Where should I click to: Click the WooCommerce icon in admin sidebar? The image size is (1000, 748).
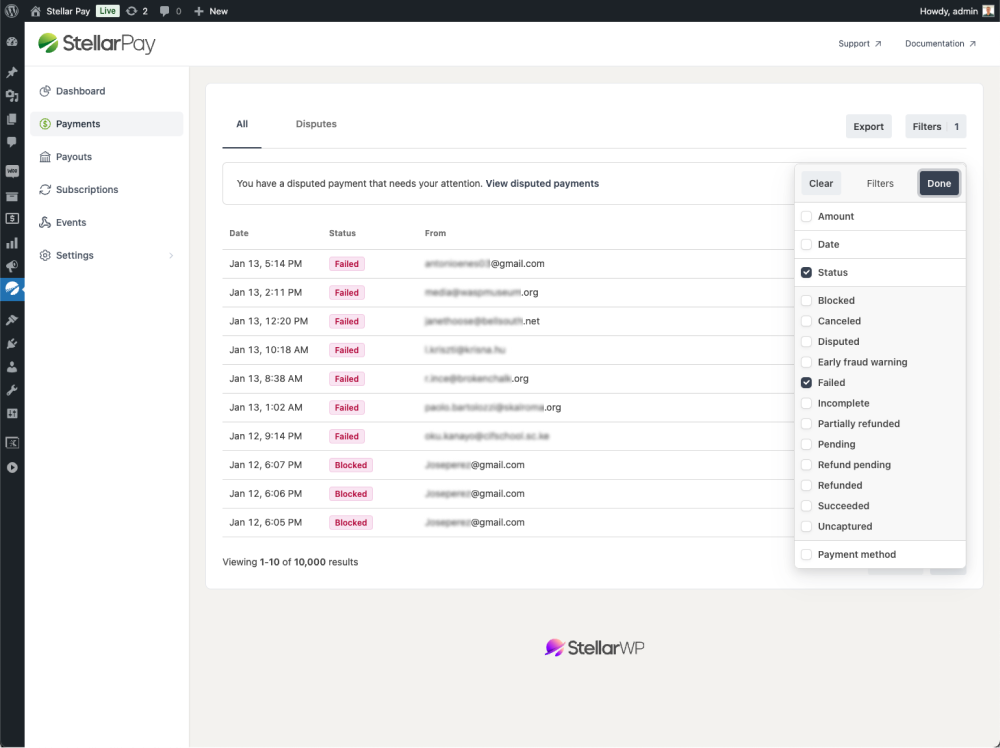pyautogui.click(x=12, y=171)
